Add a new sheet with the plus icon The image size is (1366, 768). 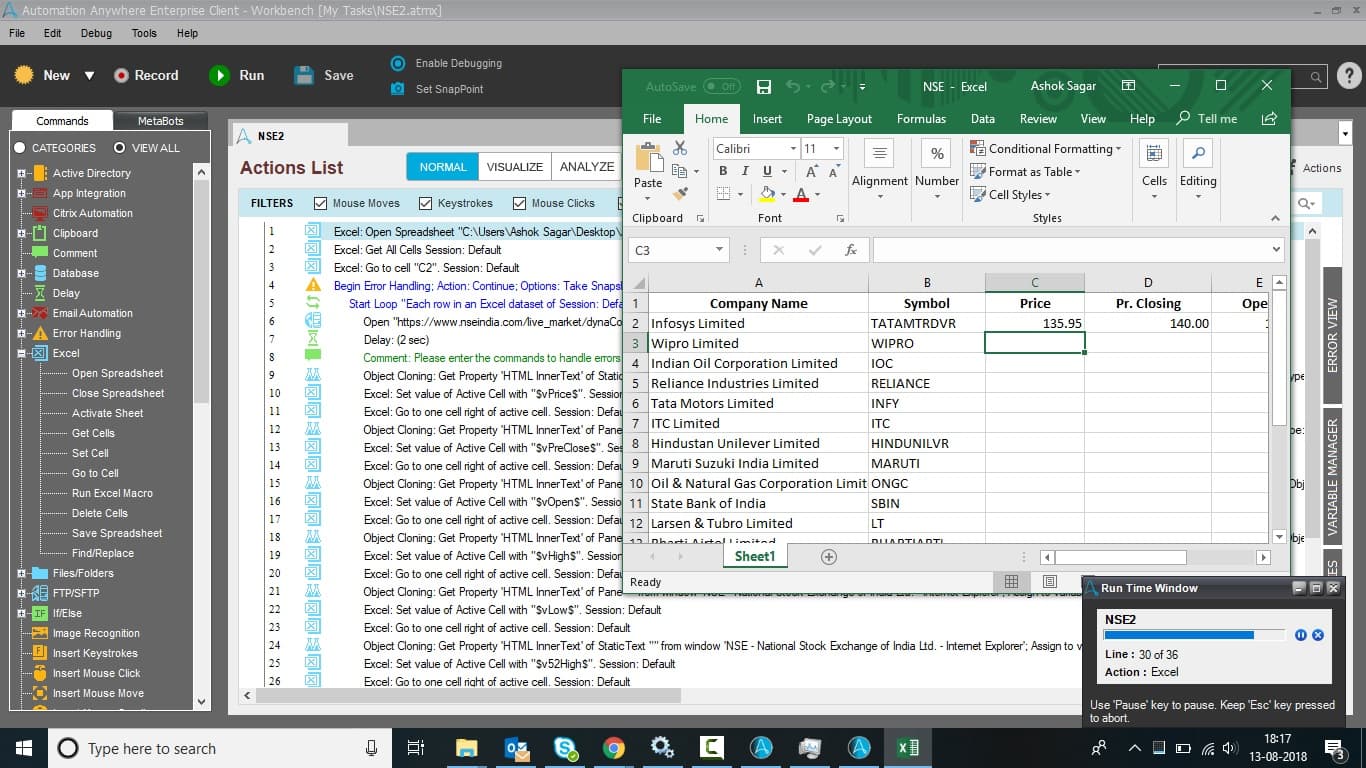828,557
